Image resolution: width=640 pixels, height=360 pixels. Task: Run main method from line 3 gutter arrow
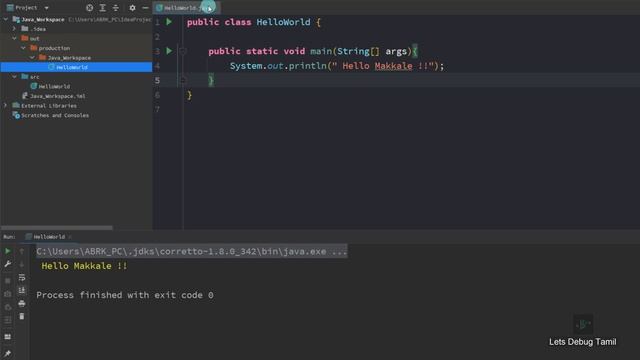(x=169, y=51)
